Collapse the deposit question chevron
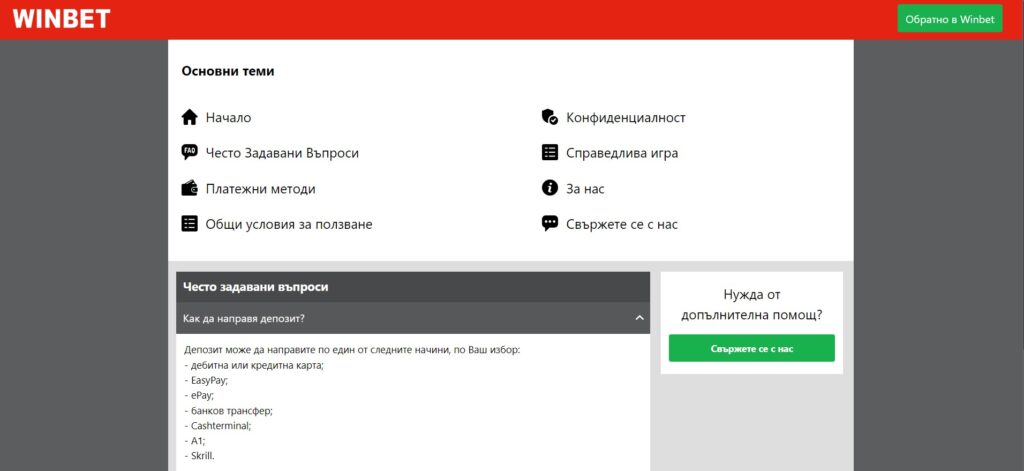This screenshot has height=471, width=1024. point(639,318)
